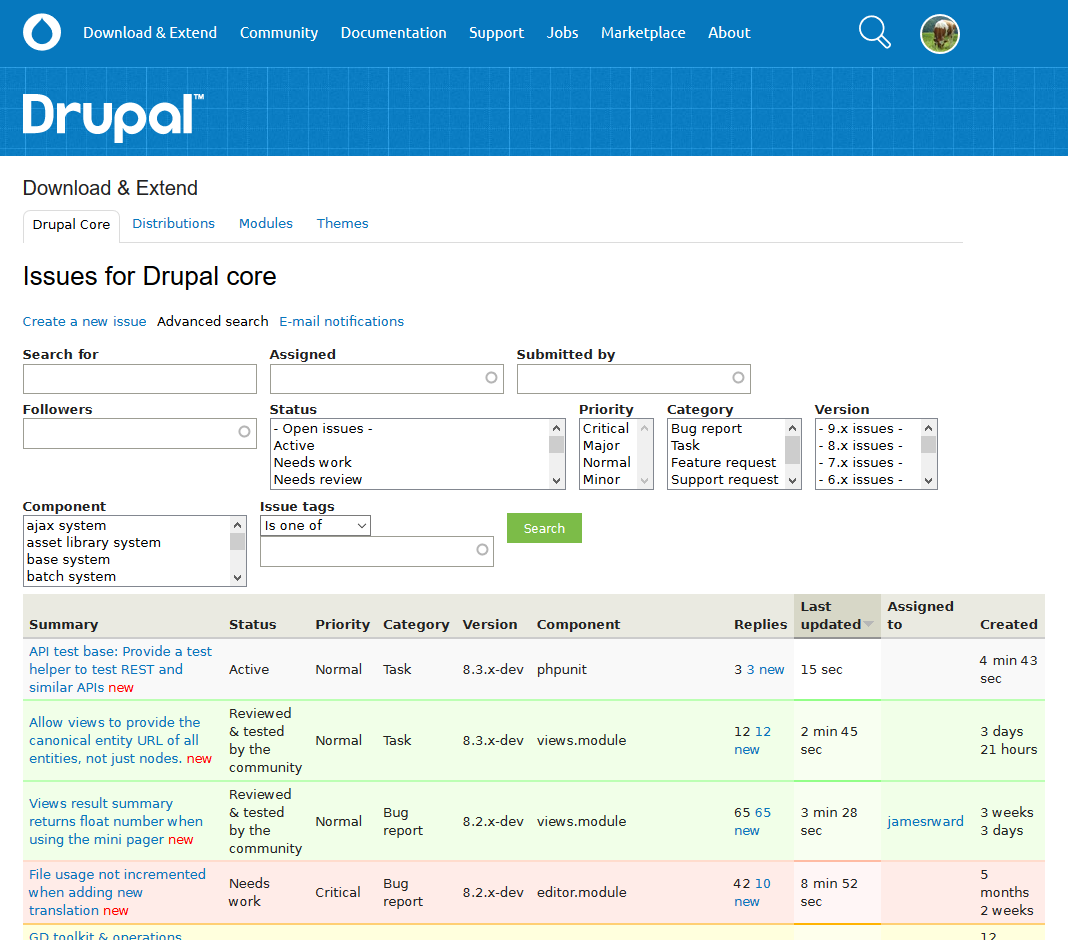Open the Community menu

pyautogui.click(x=279, y=33)
